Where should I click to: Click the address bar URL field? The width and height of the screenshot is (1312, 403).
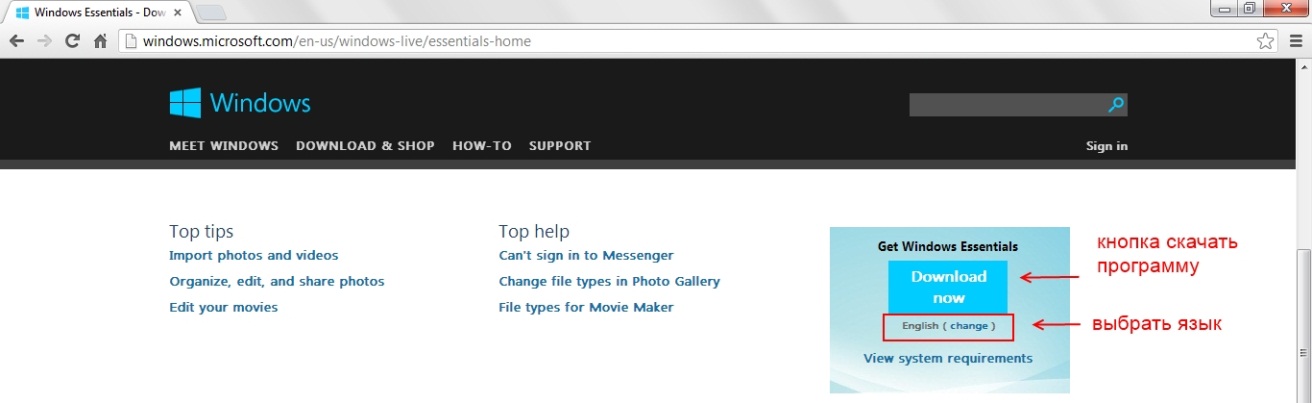click(698, 41)
